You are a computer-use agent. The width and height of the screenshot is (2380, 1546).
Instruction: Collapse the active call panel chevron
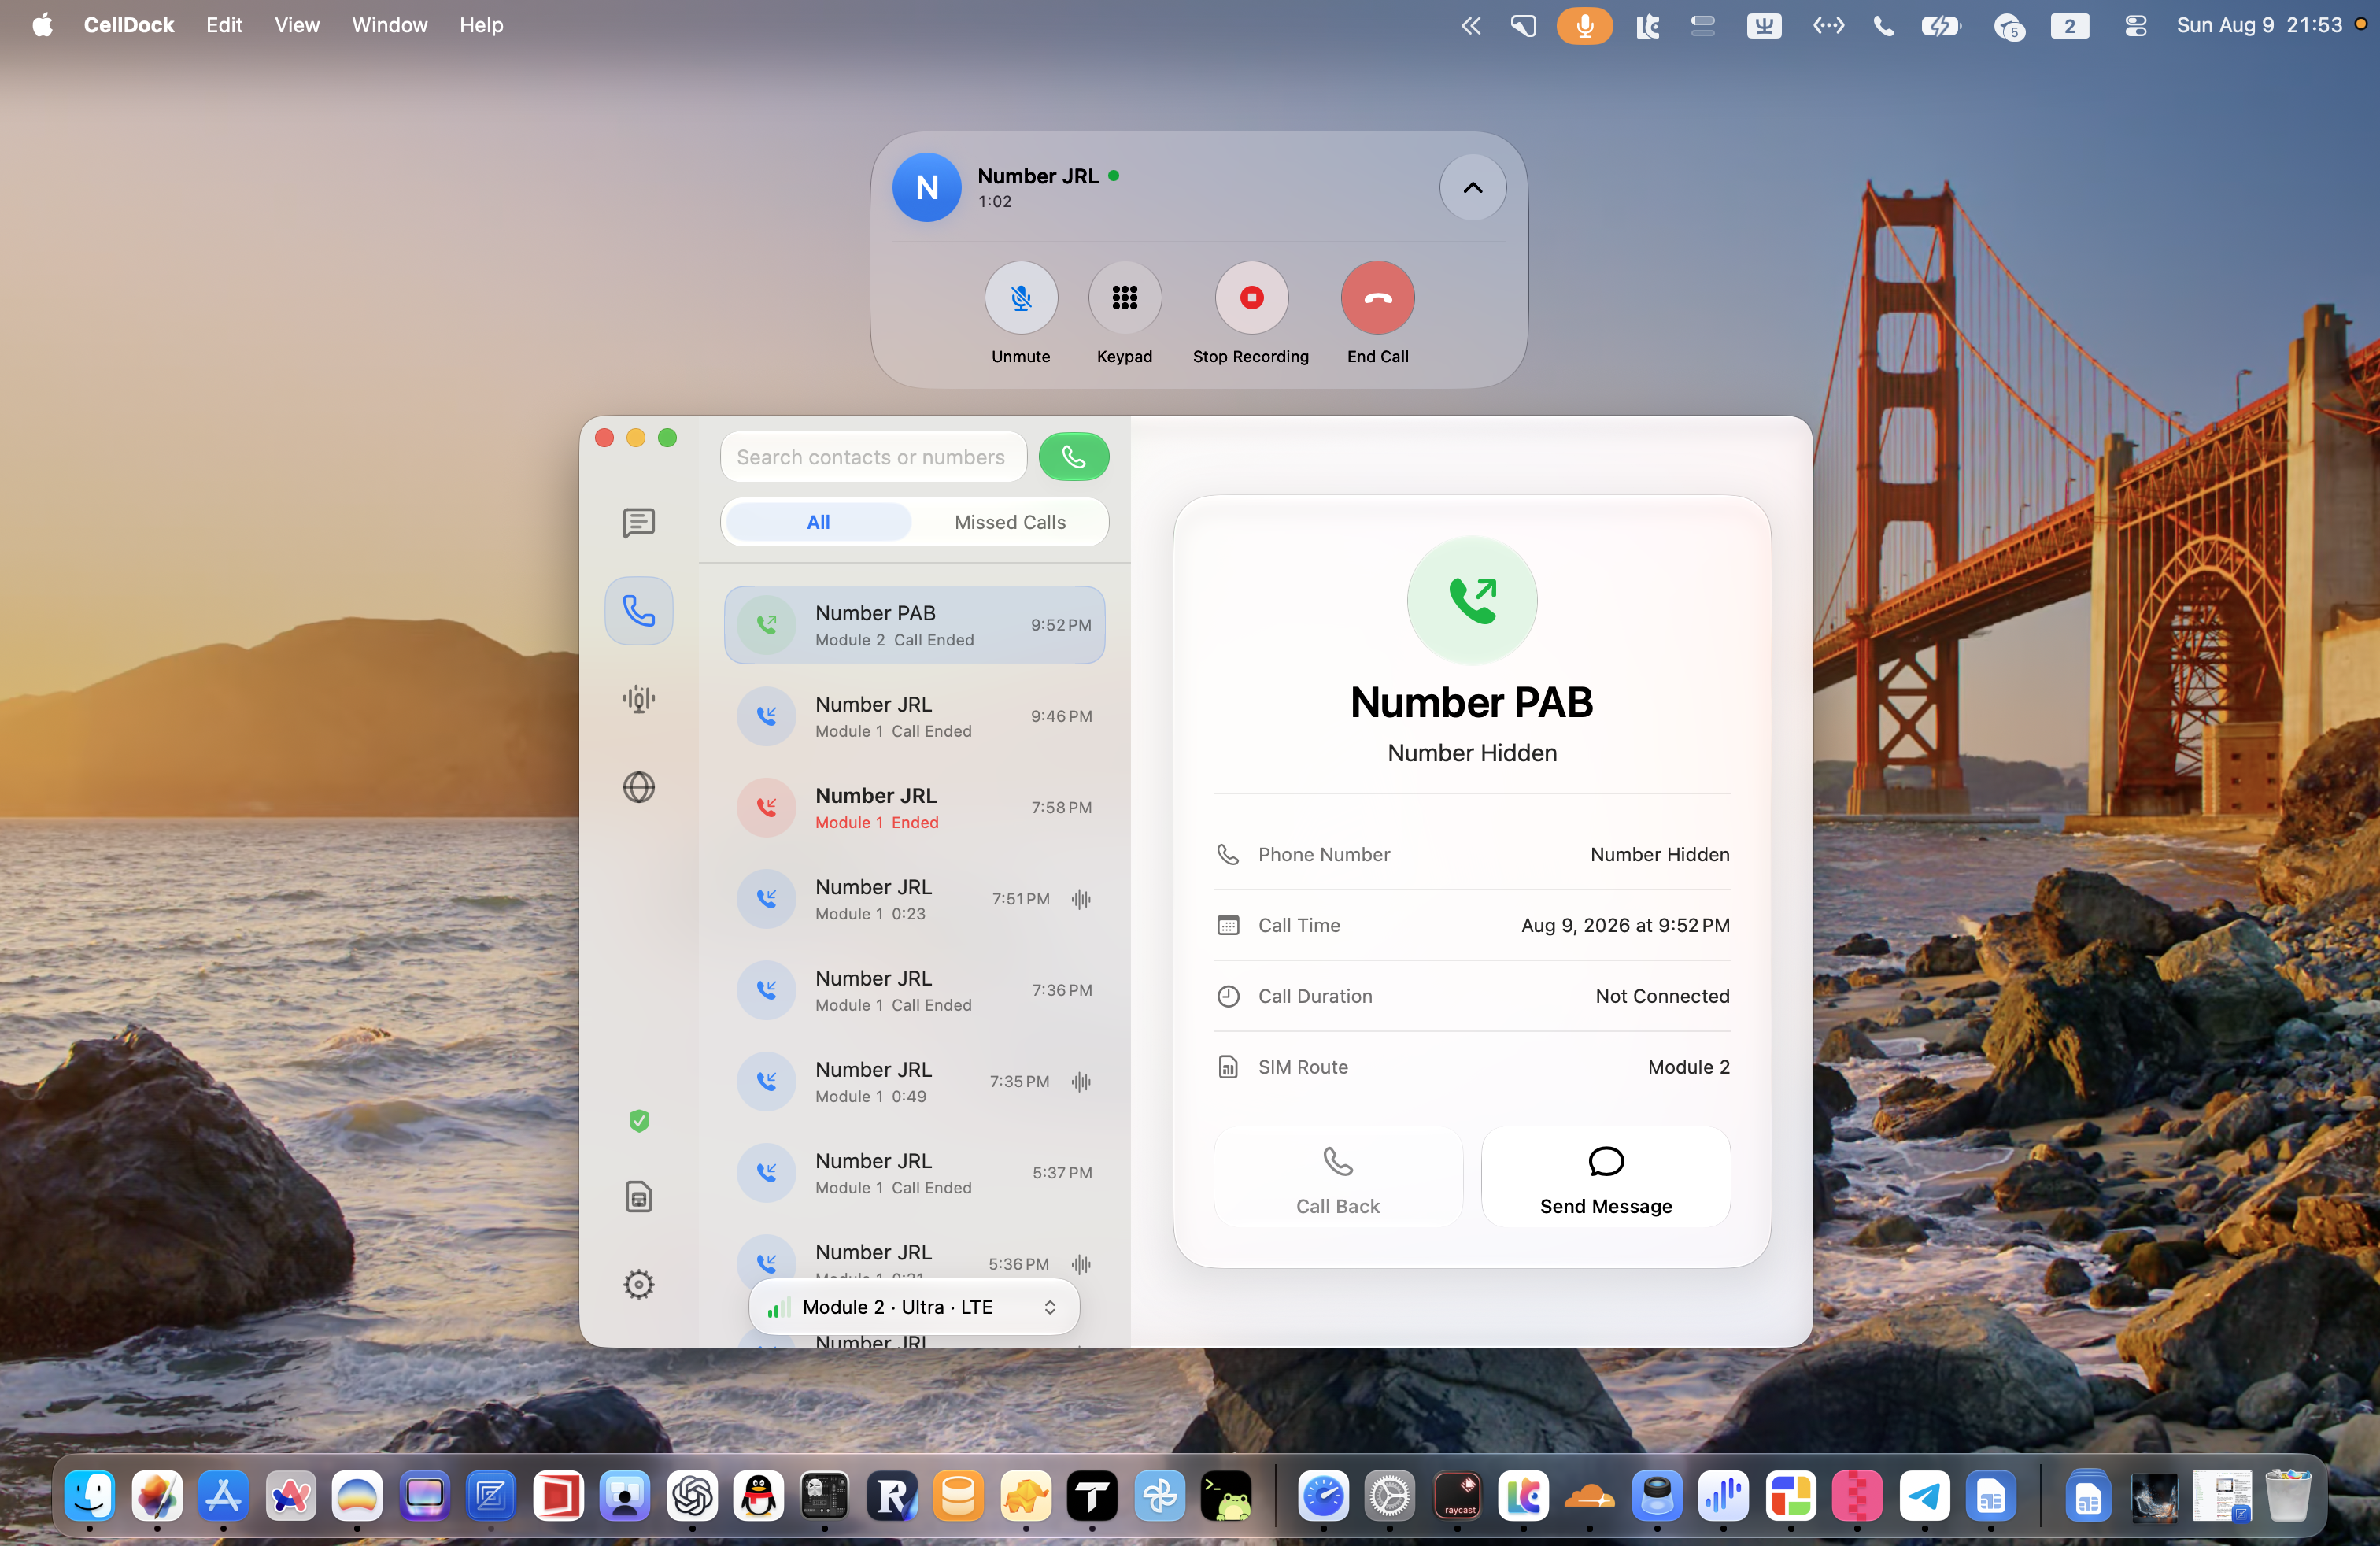pyautogui.click(x=1472, y=187)
